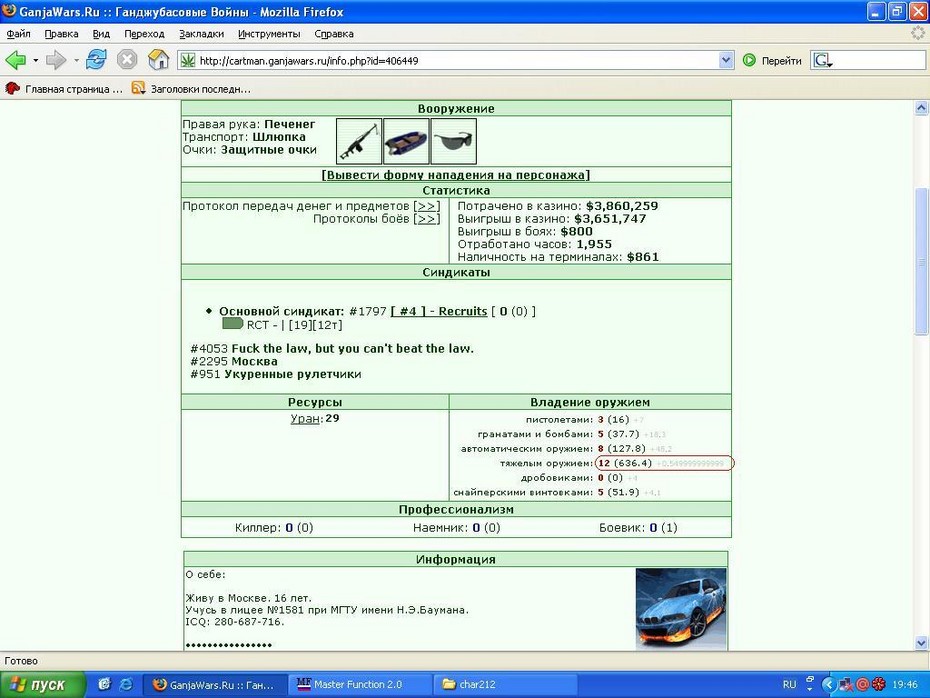Select the Выигрыш в казино $3,651,747 value
The width and height of the screenshot is (930, 698).
coord(610,219)
